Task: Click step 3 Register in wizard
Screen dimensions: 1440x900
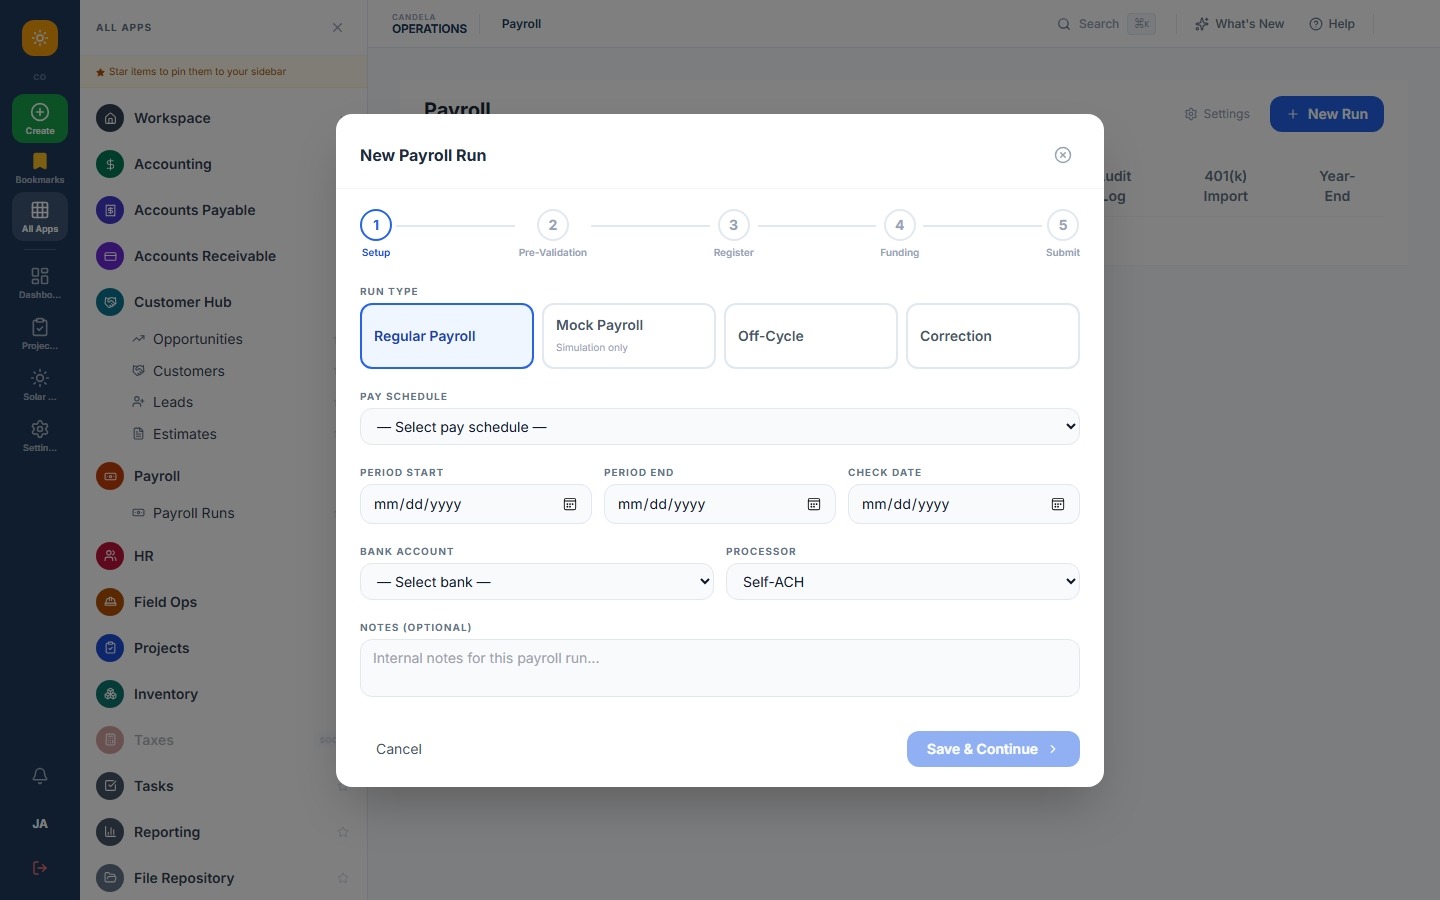Action: point(734,225)
